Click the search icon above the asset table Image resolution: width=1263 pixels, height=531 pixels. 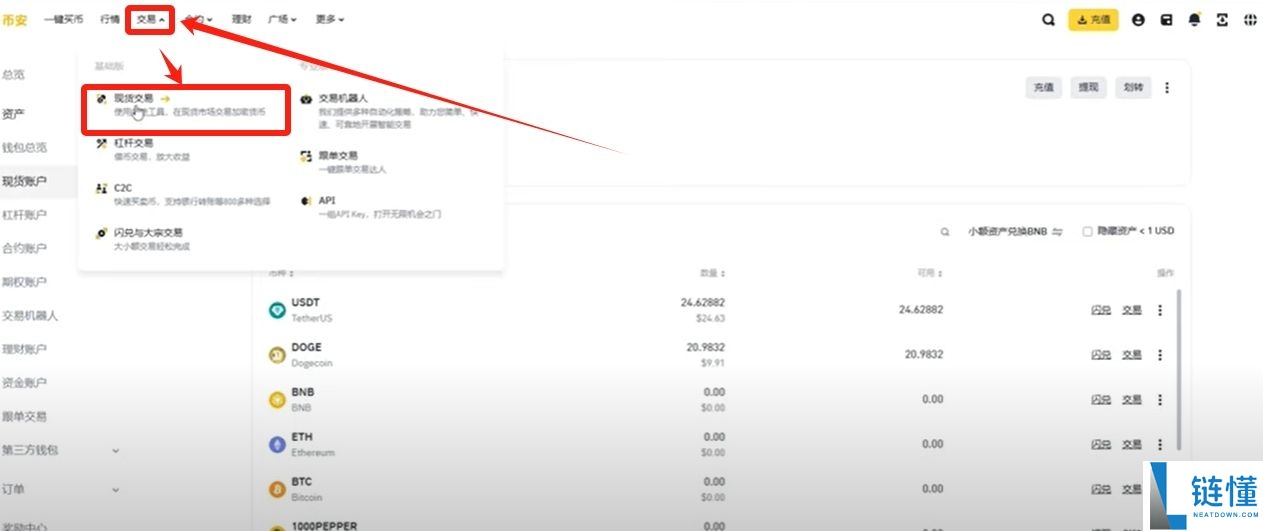[944, 231]
